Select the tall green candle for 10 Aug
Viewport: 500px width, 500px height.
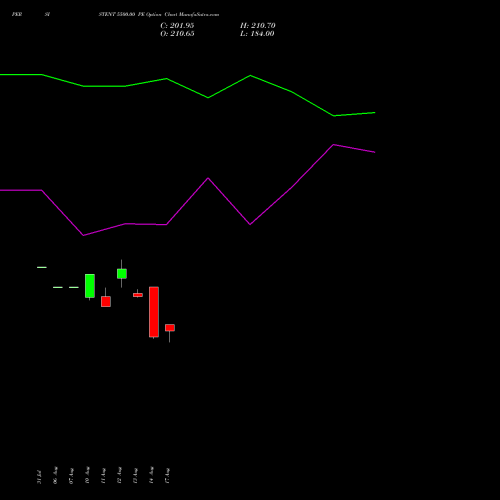[90, 286]
